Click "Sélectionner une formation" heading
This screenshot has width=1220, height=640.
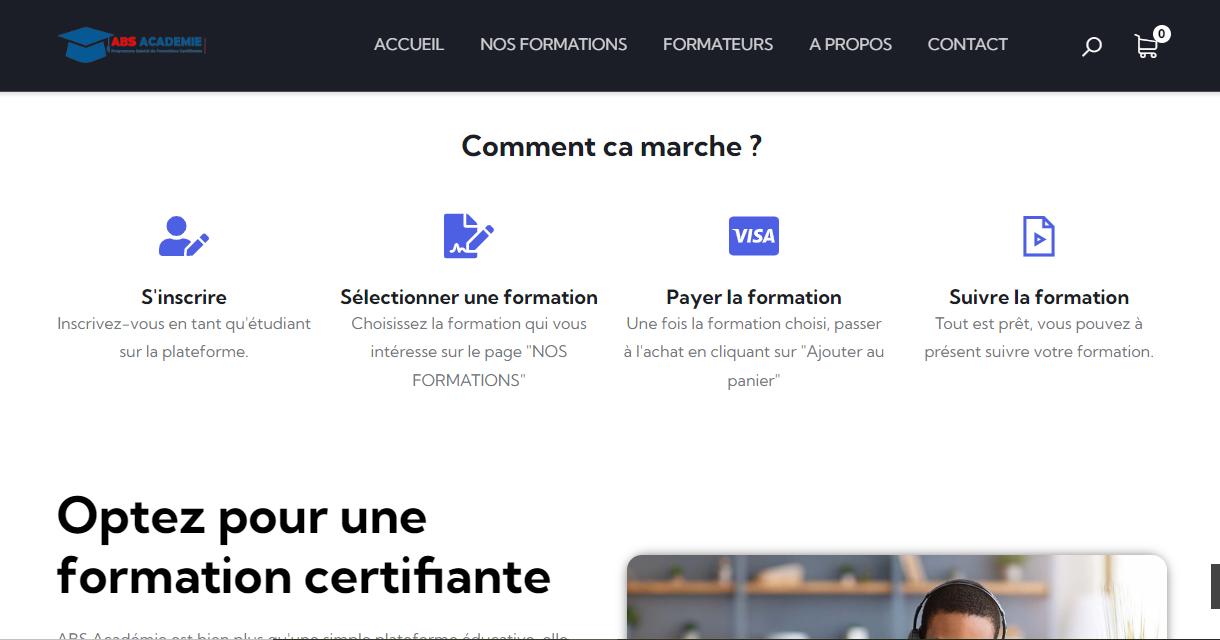click(469, 297)
